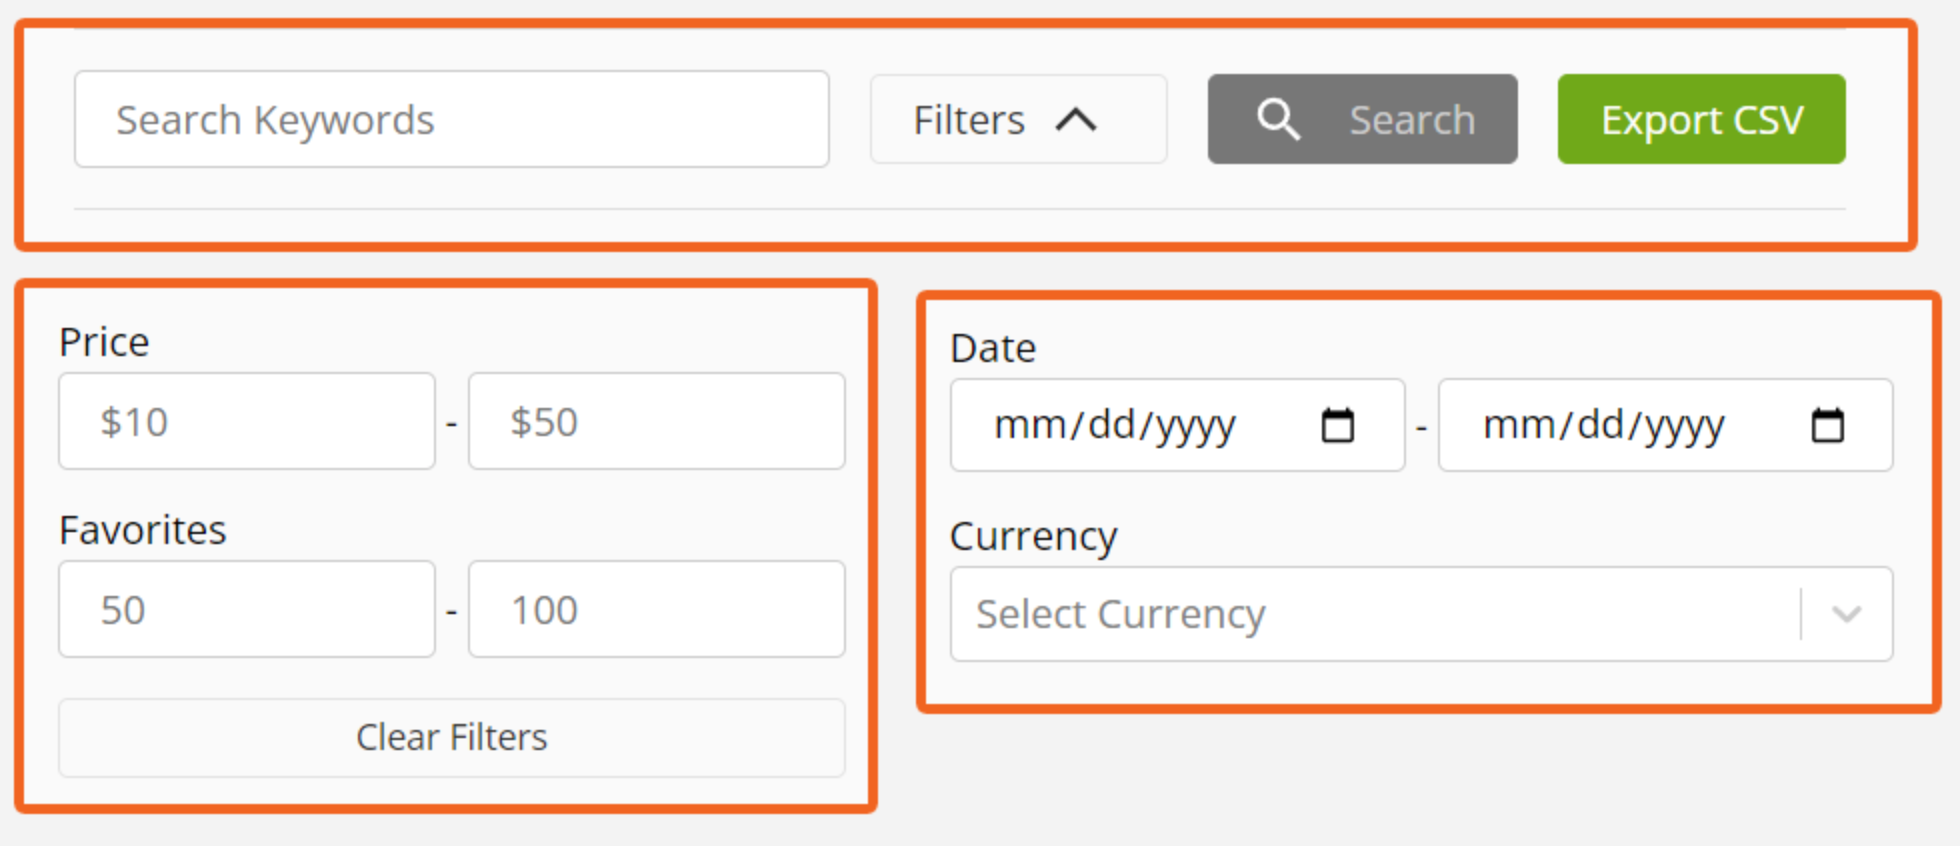Click the magnifying glass search icon
Screen dimensions: 1960x846
pos(1278,120)
